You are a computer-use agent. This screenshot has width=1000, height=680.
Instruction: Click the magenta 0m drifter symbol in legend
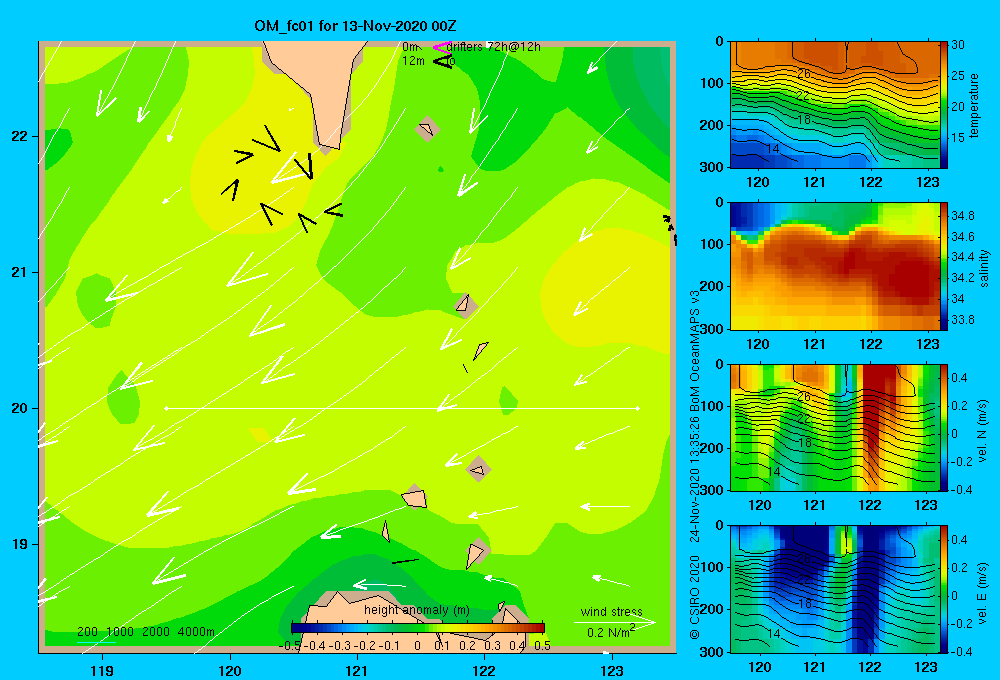441,47
